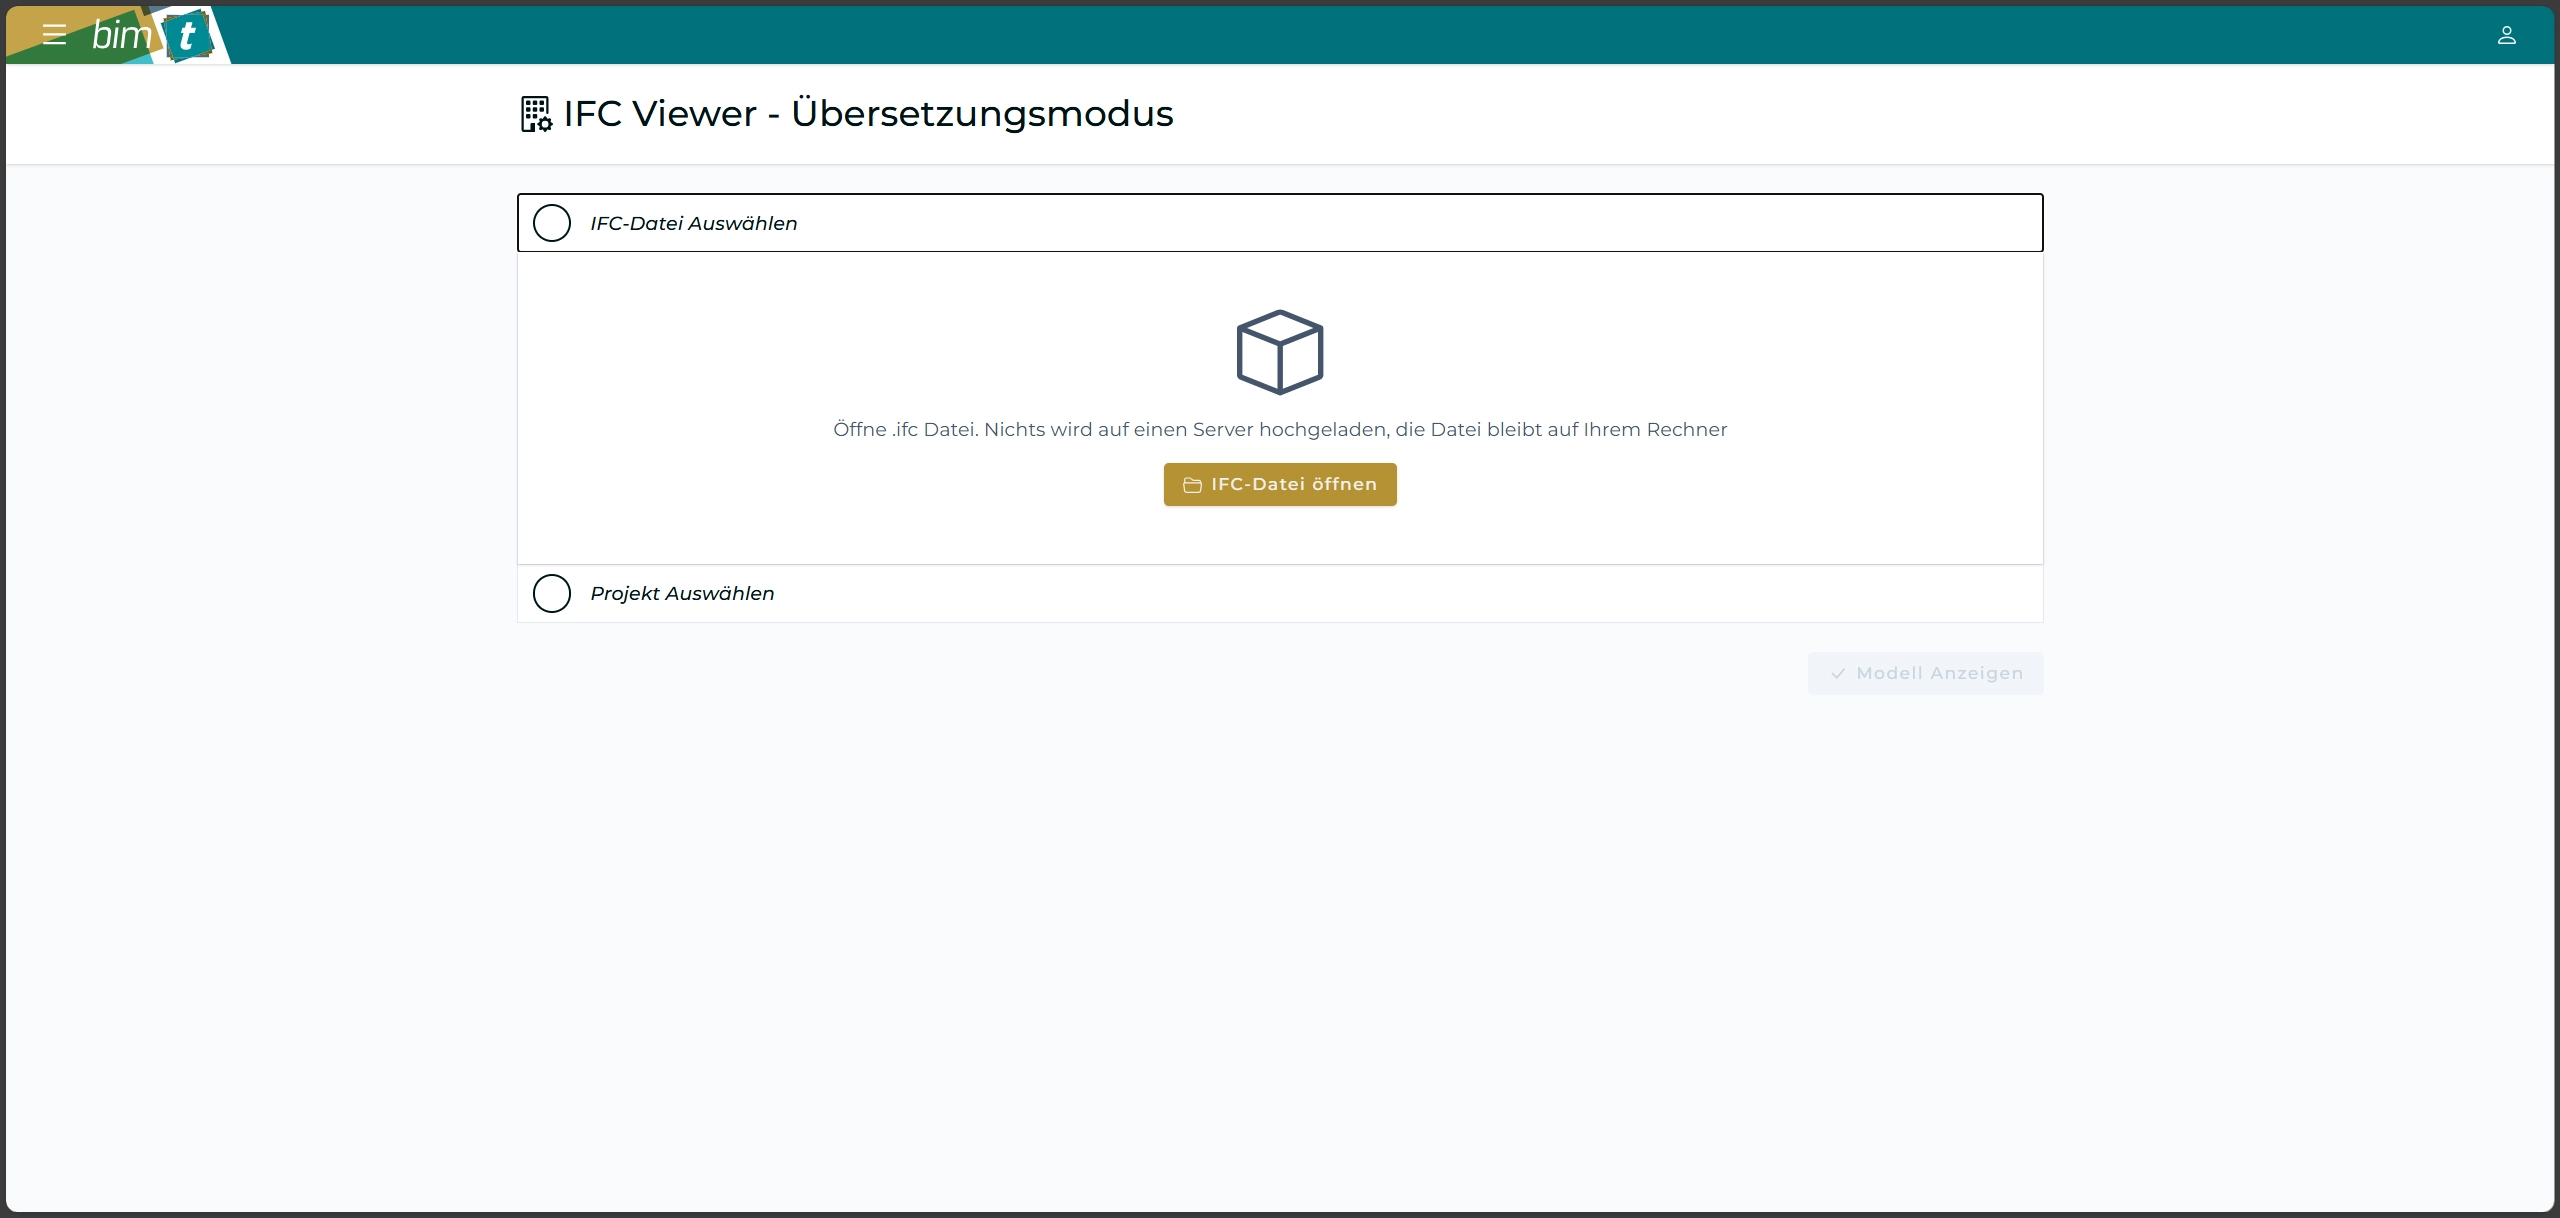The image size is (2560, 1218).
Task: Click checkmark icon on Modell Anzeigen button
Action: pos(1837,674)
